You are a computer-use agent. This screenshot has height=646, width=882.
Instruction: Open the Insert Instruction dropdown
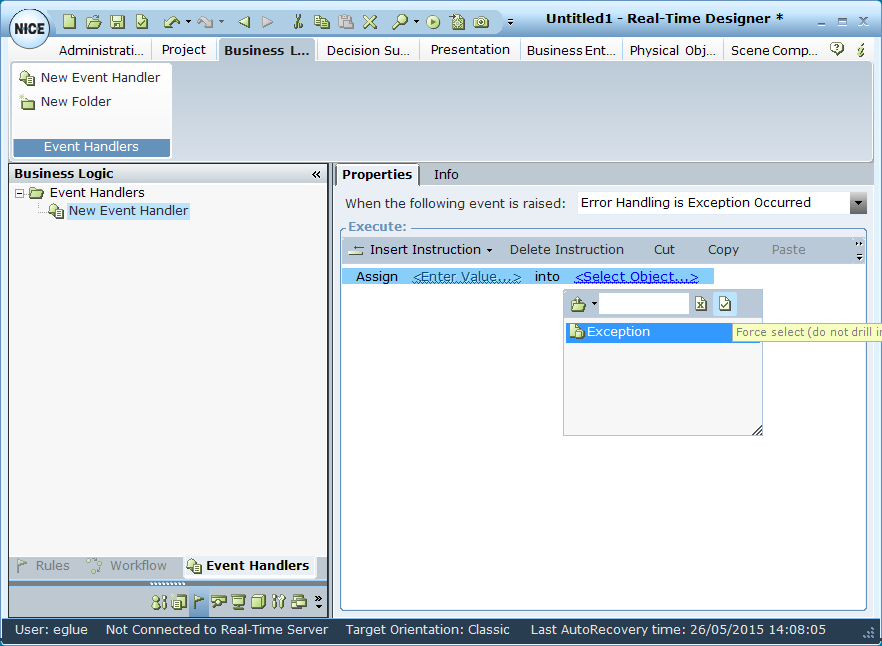[x=420, y=250]
